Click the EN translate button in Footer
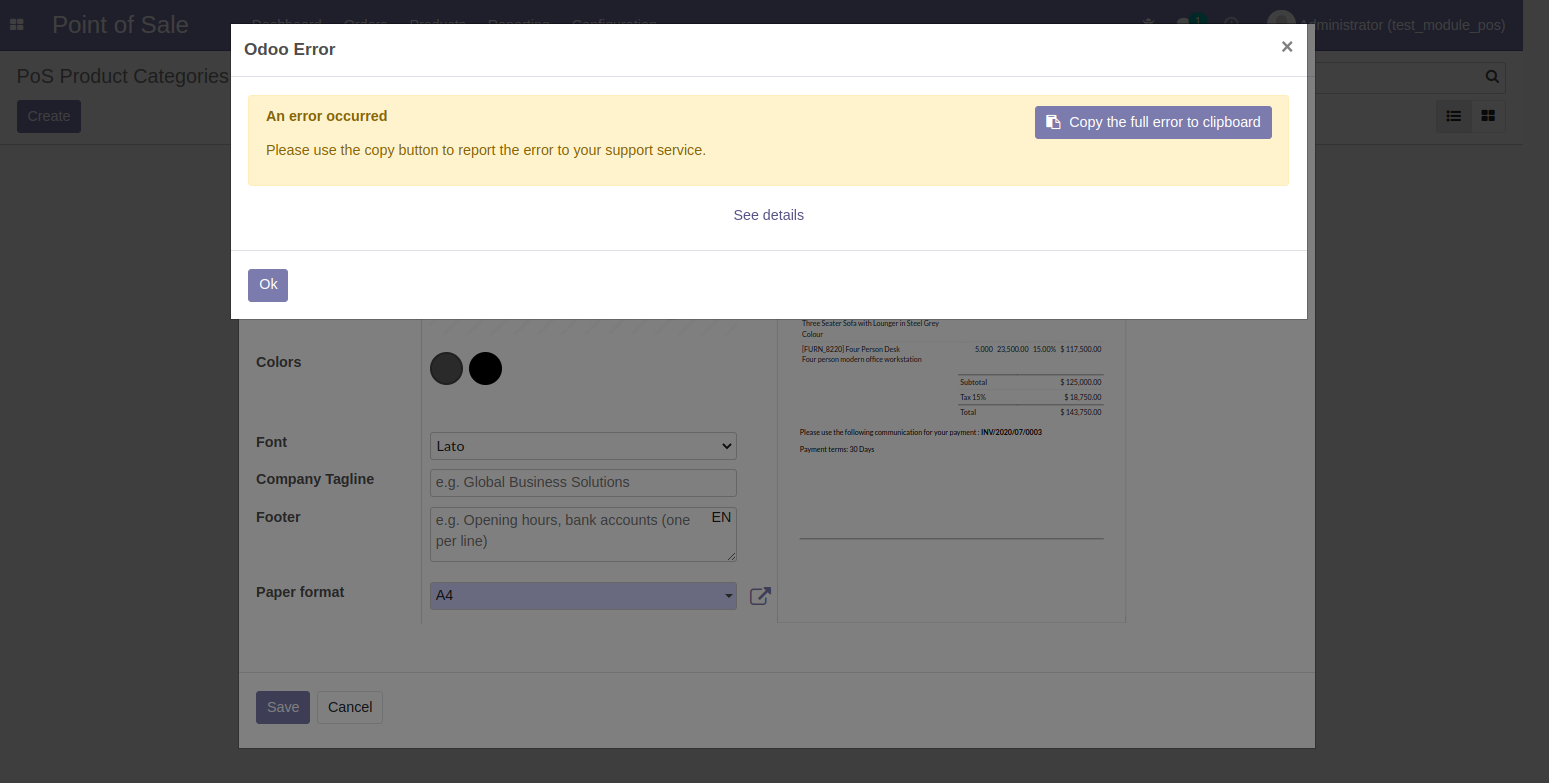The width and height of the screenshot is (1549, 783). [x=721, y=517]
